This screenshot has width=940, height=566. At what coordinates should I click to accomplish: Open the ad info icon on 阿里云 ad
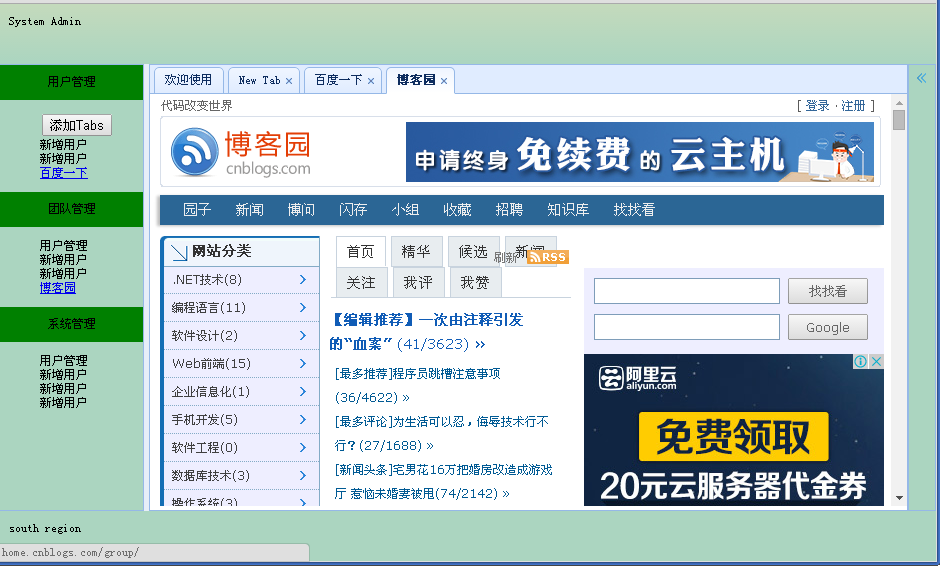point(860,361)
